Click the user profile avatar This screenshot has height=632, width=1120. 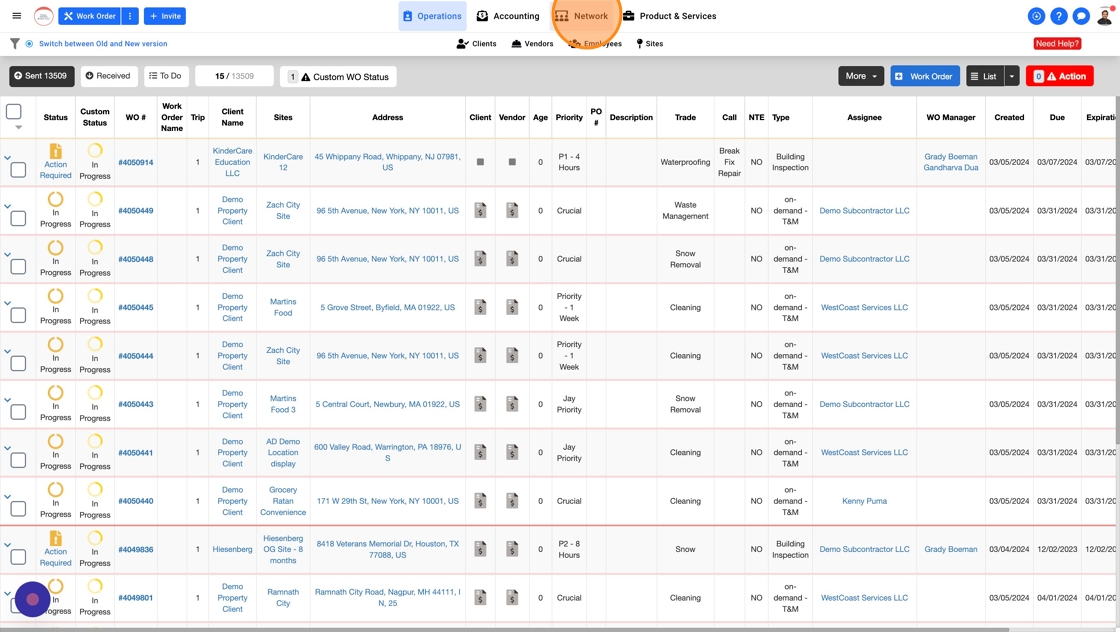click(1104, 16)
